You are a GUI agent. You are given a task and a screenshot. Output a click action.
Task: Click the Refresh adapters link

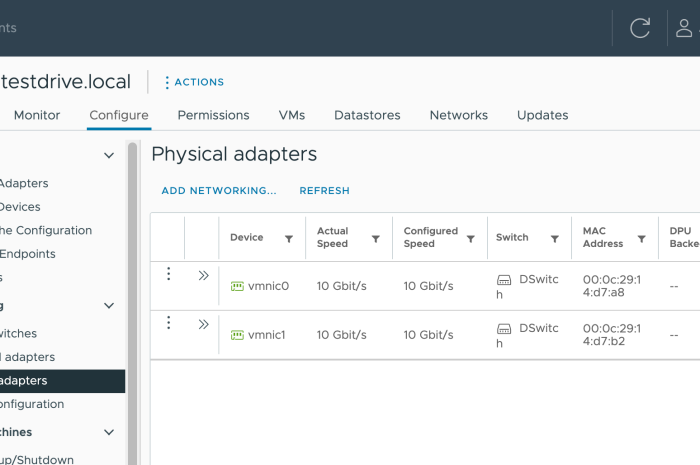coord(324,190)
